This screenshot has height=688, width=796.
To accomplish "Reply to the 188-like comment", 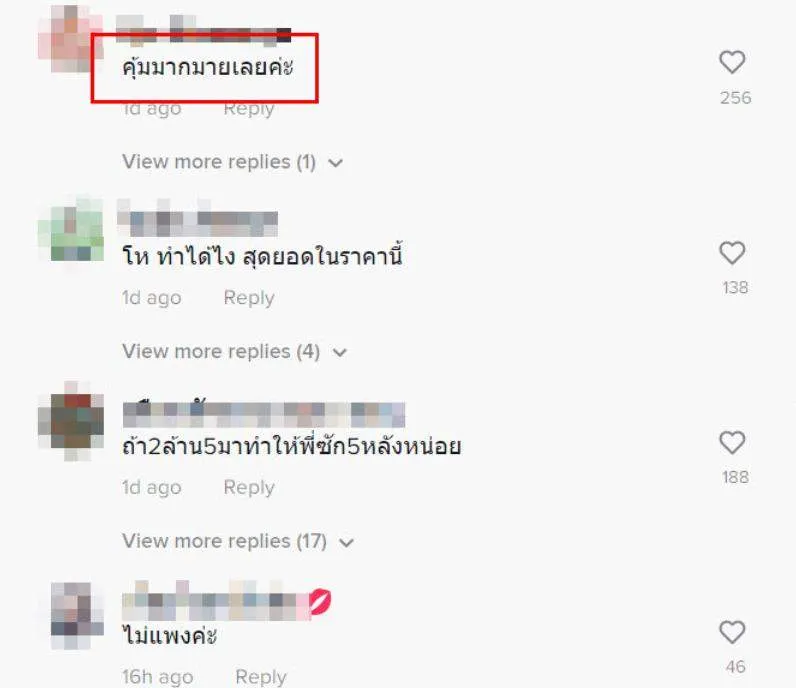I will (x=249, y=487).
